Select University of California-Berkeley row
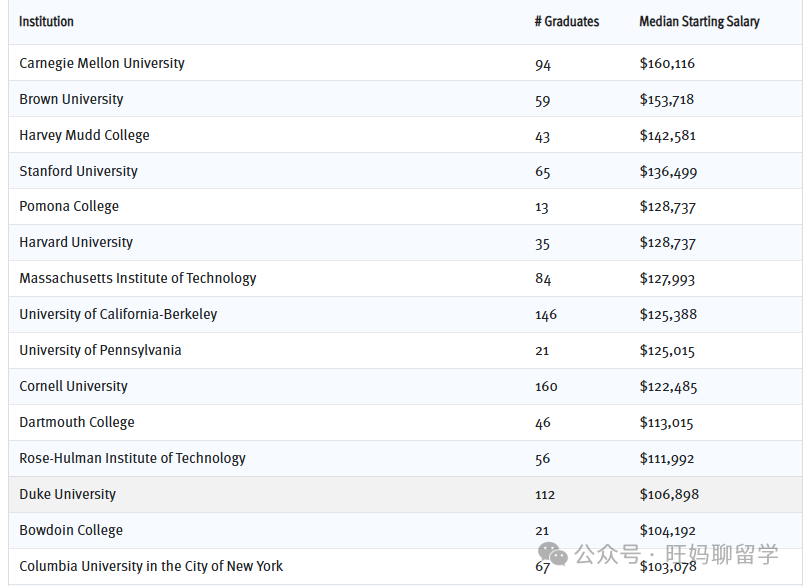This screenshot has width=804, height=586. click(x=118, y=314)
